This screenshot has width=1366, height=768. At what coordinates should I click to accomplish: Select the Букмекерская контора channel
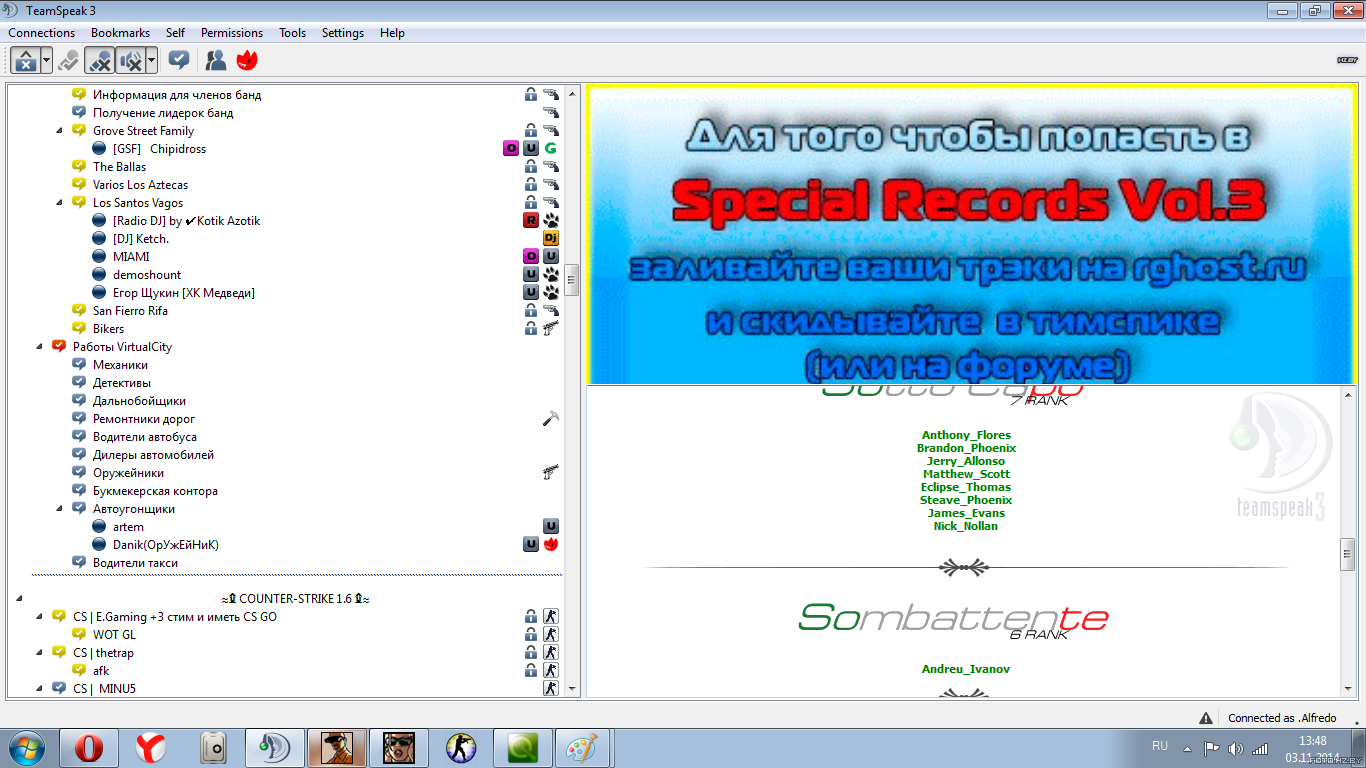click(x=155, y=491)
